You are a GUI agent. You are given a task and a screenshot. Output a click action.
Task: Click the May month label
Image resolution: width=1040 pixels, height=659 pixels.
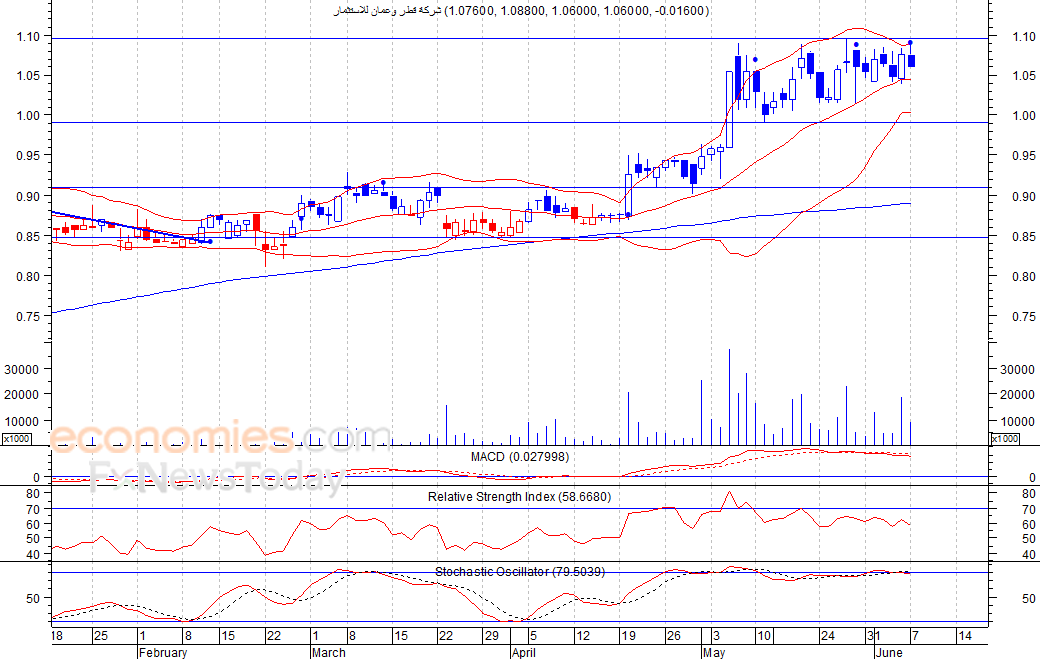[714, 652]
